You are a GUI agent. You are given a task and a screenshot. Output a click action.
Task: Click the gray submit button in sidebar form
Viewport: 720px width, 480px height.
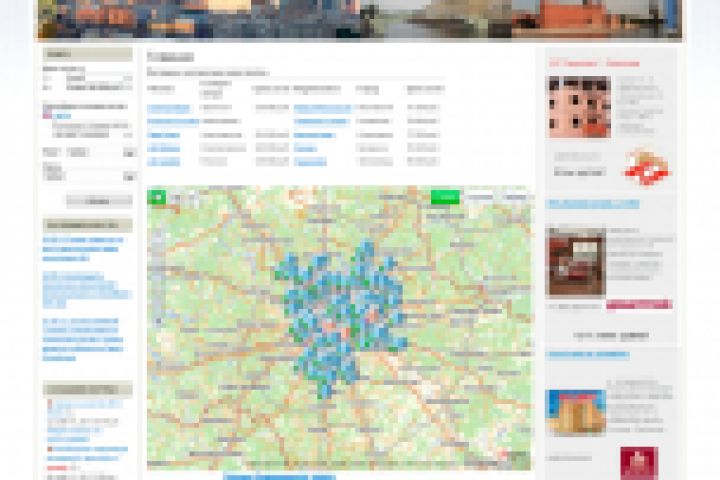[99, 201]
